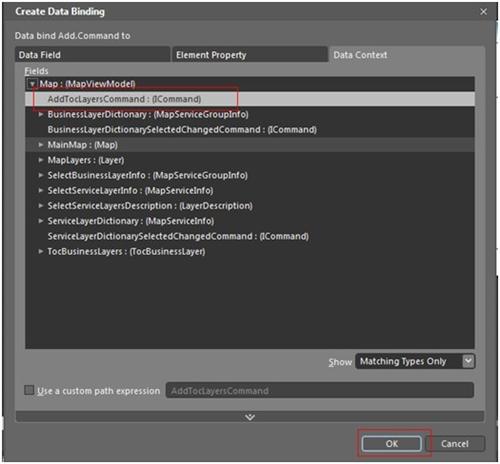The width and height of the screenshot is (500, 464).
Task: Close the Create Data Binding dialog
Action: (483, 12)
